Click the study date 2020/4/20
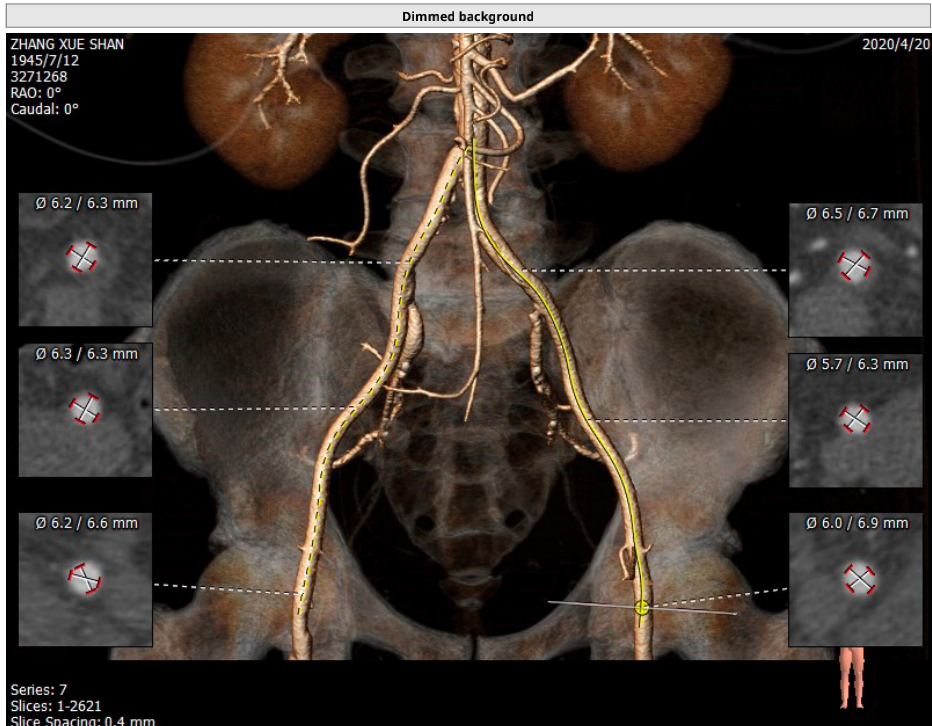The height and width of the screenshot is (726, 932). click(x=894, y=45)
